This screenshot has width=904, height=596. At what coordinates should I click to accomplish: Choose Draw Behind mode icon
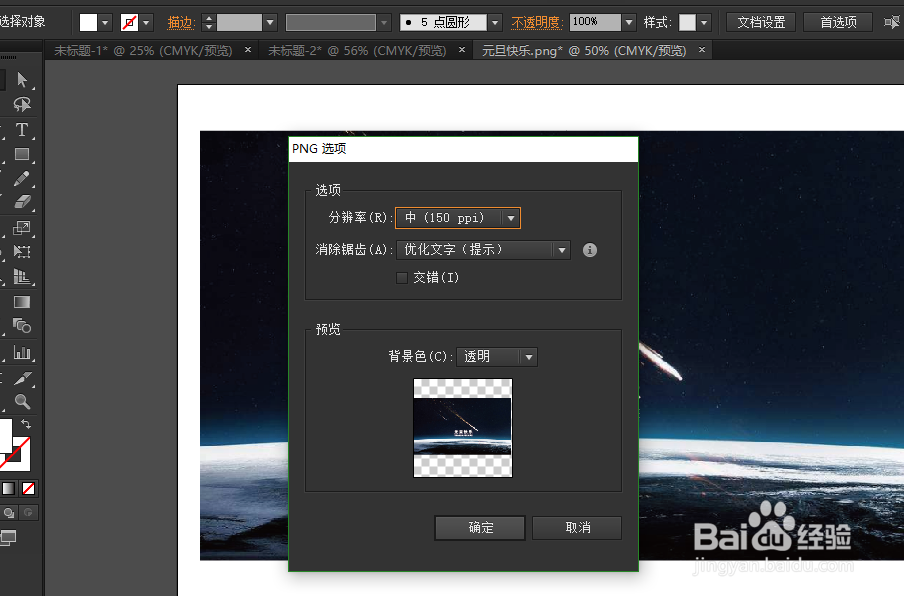(28, 512)
